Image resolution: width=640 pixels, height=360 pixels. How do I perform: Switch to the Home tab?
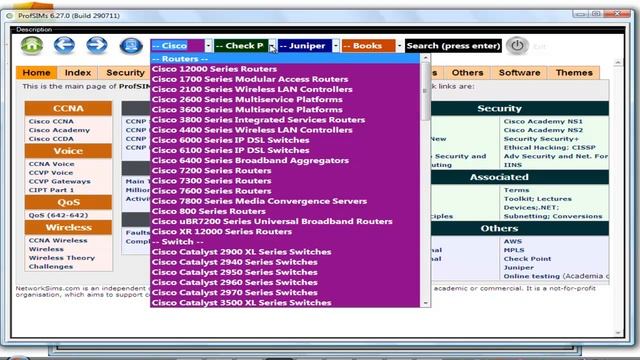(37, 73)
